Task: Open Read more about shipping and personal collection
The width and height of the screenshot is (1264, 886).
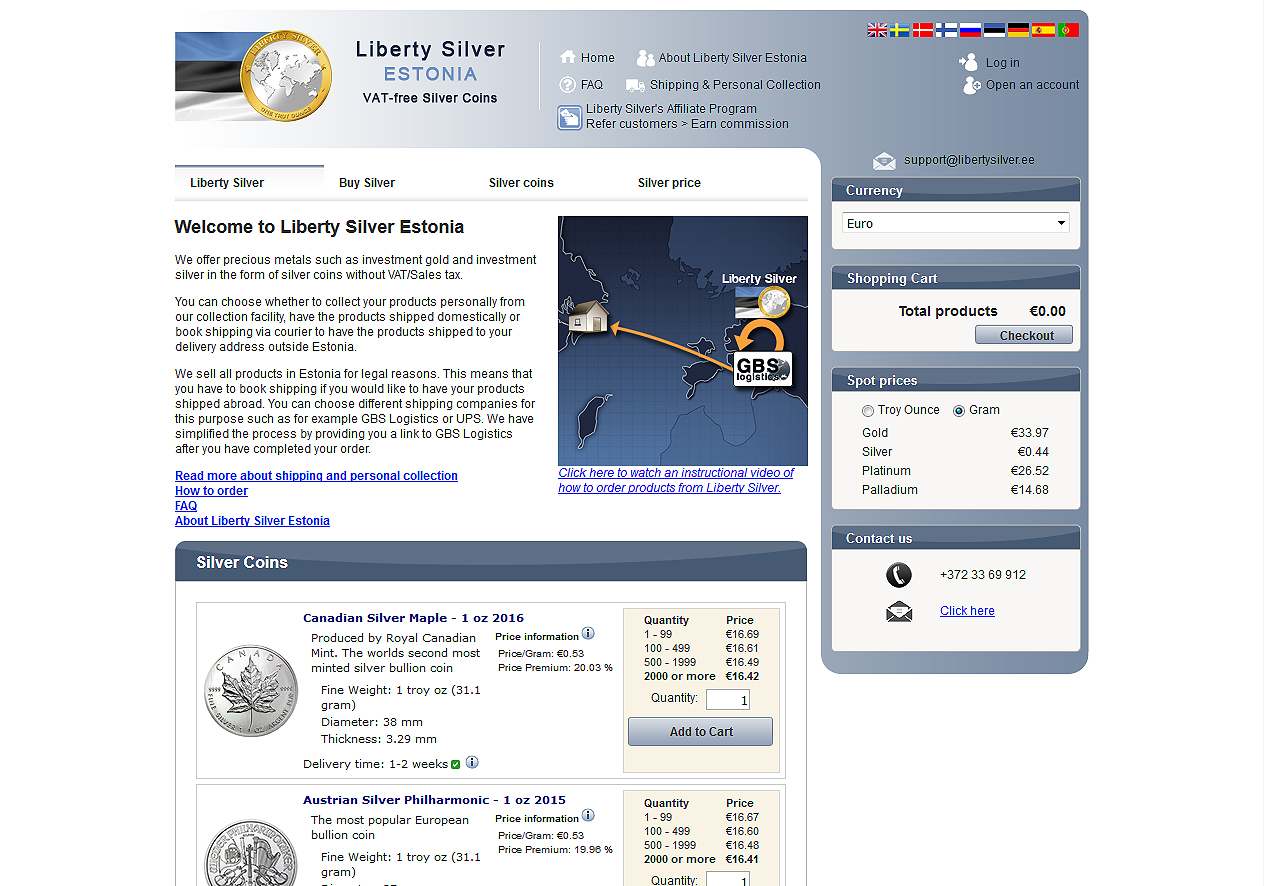Action: pos(316,476)
